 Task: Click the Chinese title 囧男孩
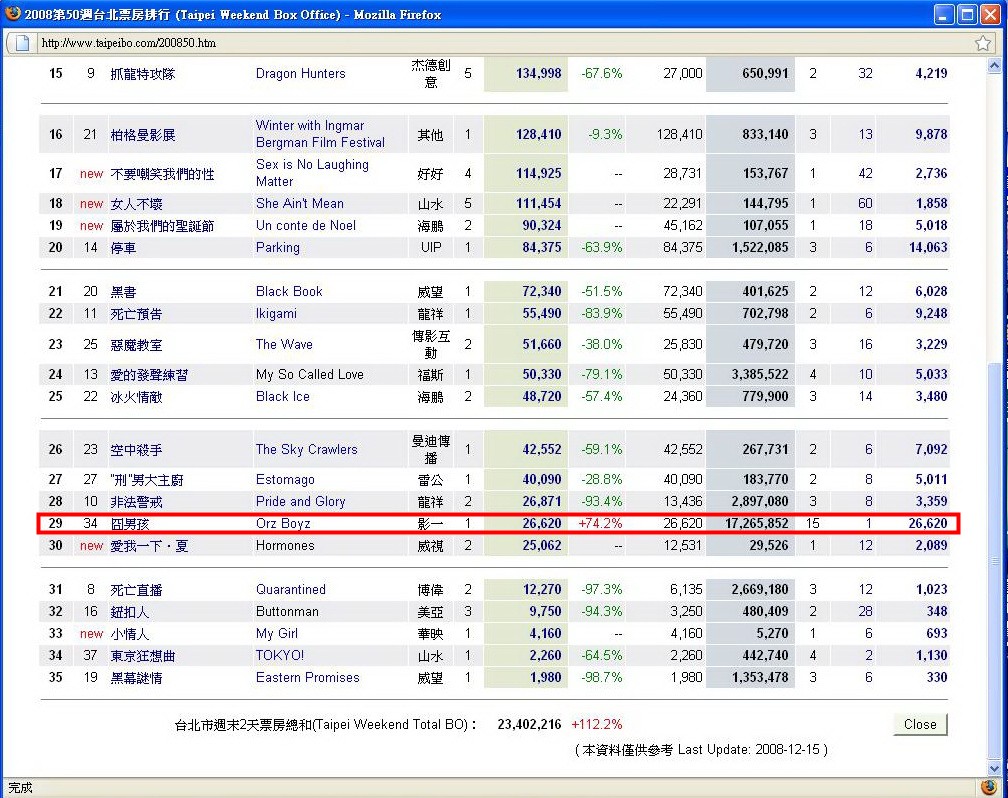[x=129, y=523]
